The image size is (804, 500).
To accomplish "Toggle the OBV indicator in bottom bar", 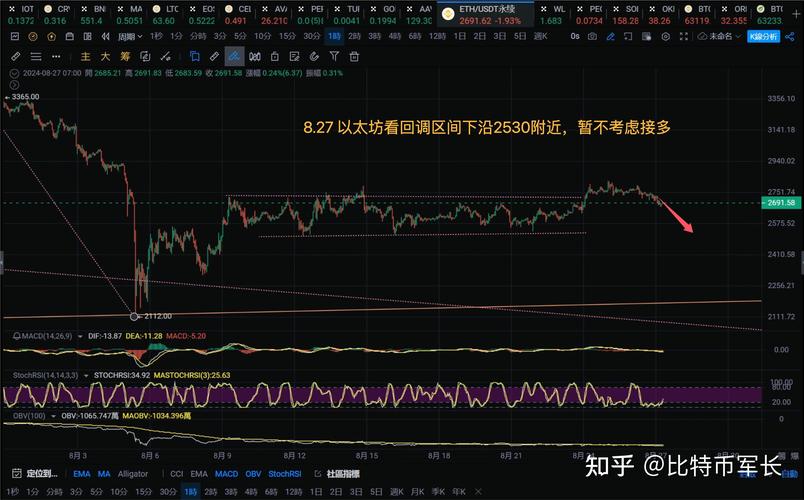I will tap(254, 474).
